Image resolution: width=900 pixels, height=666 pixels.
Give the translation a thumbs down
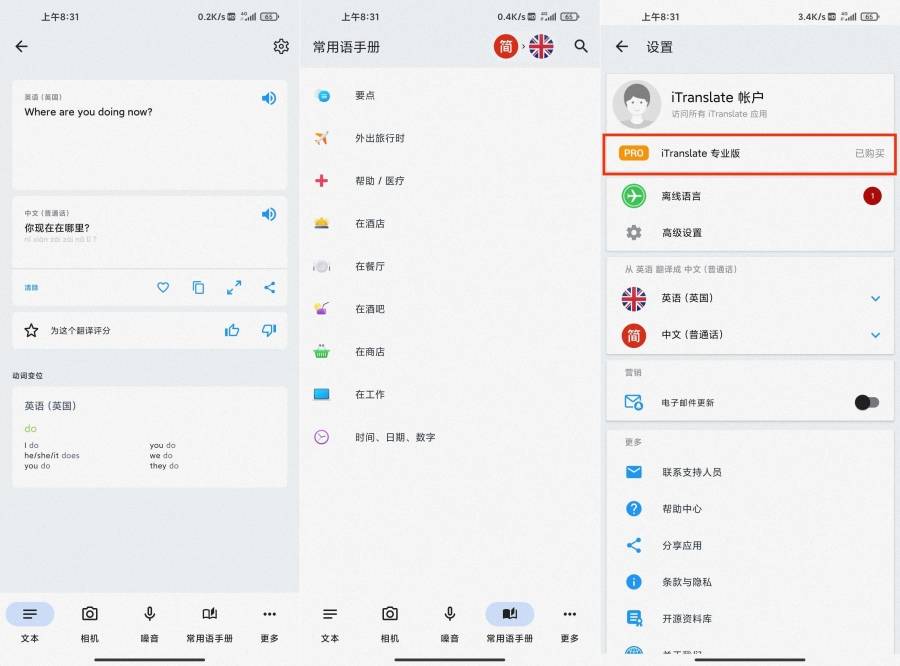pos(269,330)
